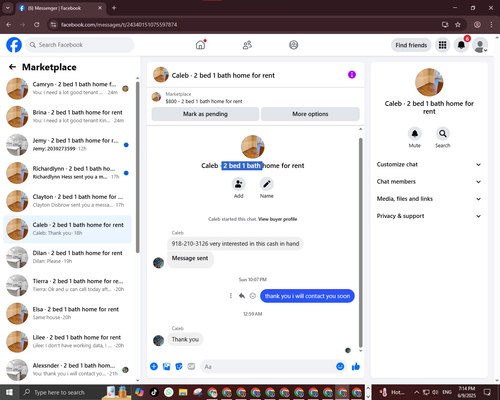Click the Name edit pencil icon
This screenshot has height=400, width=500.
coord(267,184)
